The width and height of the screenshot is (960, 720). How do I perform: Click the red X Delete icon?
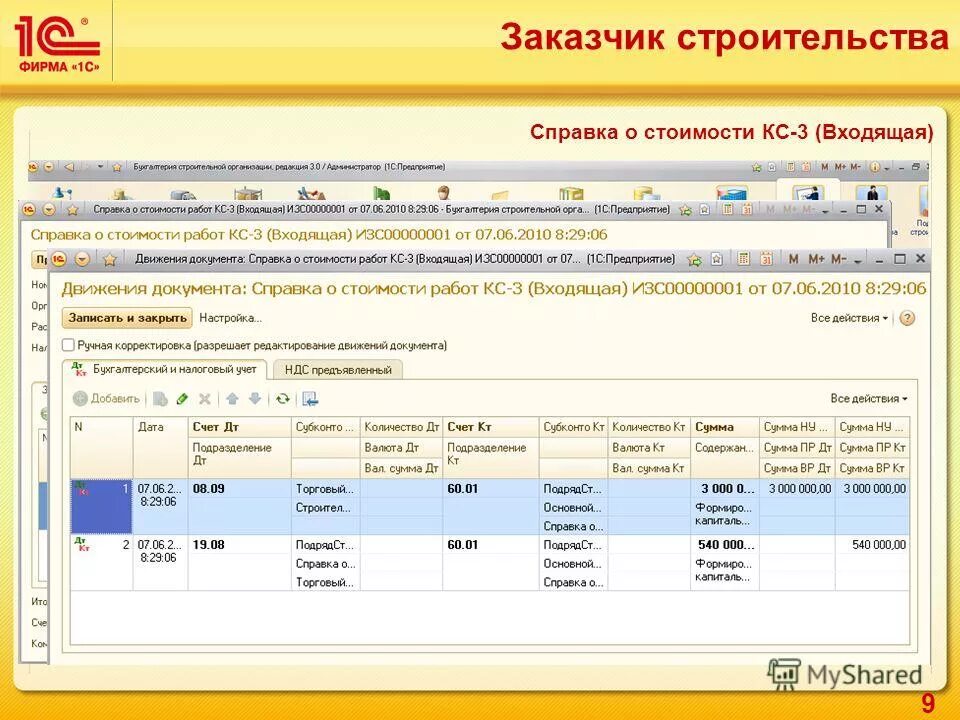click(x=204, y=397)
